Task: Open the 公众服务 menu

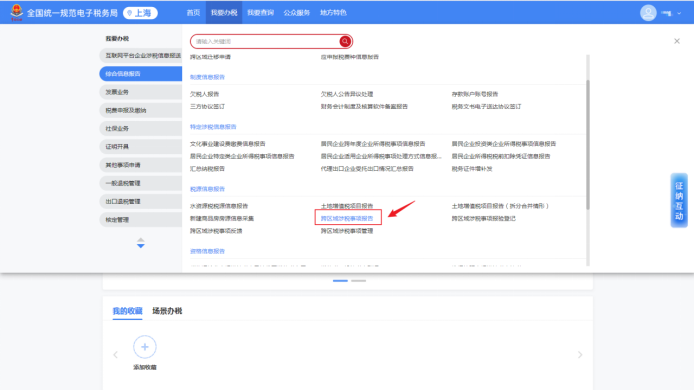Action: [297, 12]
